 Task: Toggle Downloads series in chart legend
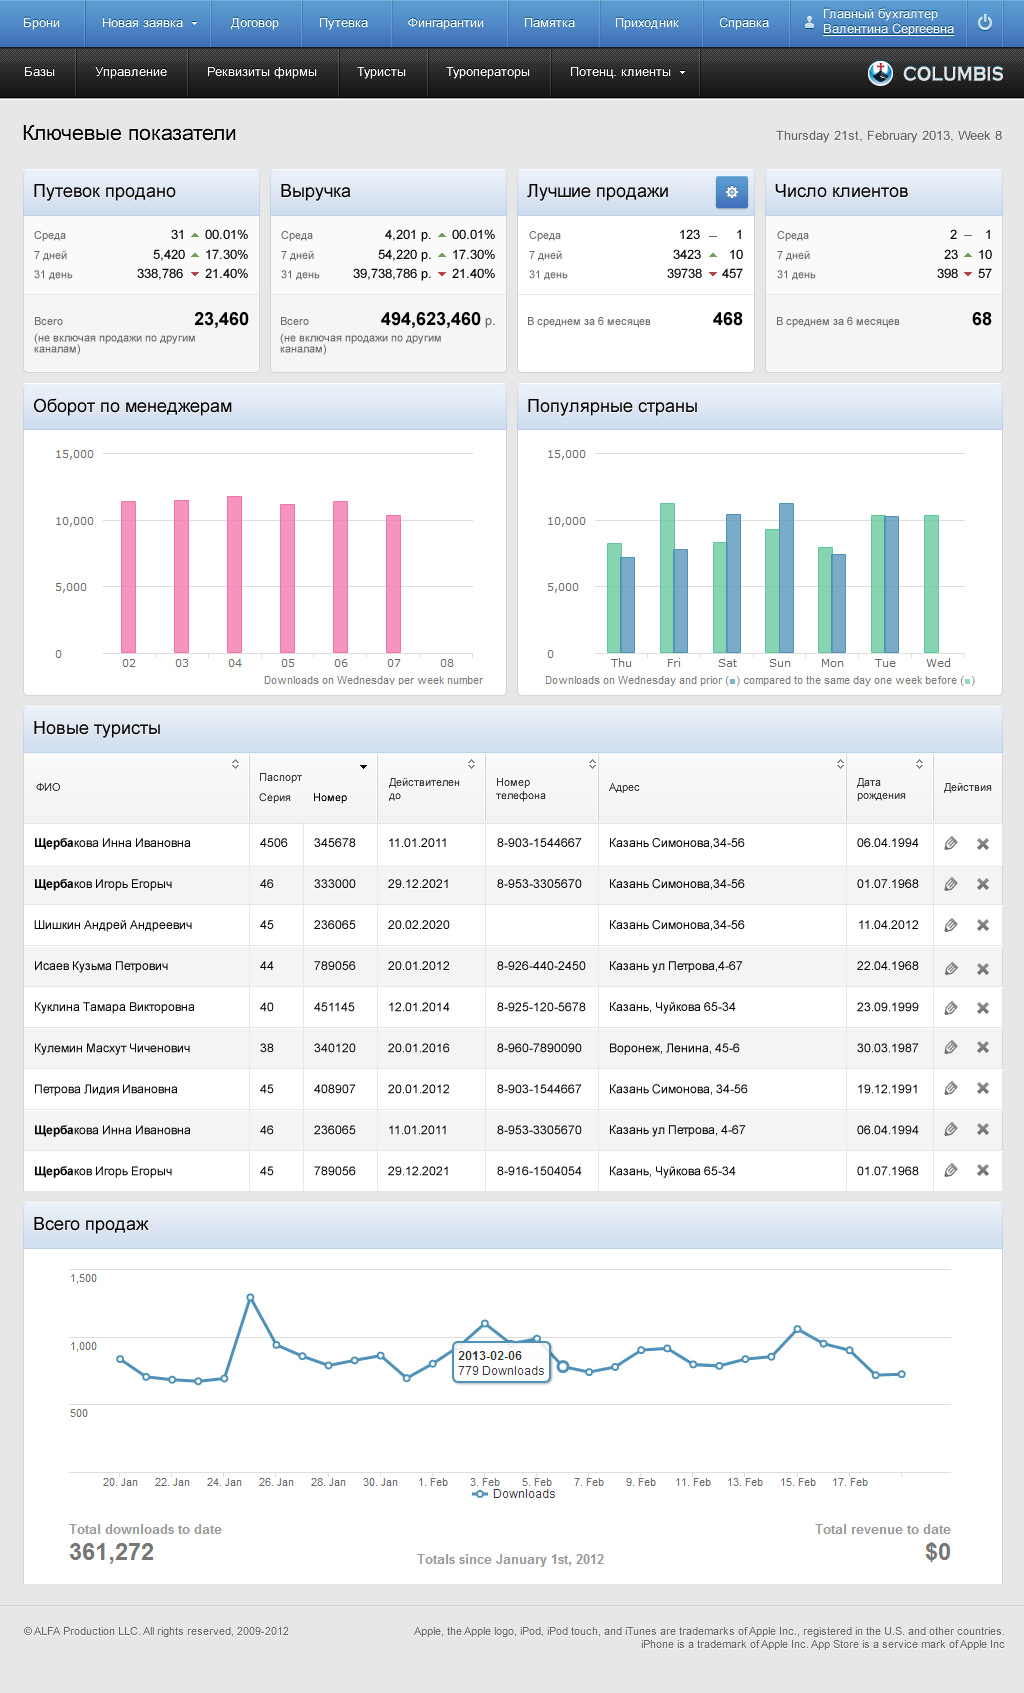click(514, 1494)
